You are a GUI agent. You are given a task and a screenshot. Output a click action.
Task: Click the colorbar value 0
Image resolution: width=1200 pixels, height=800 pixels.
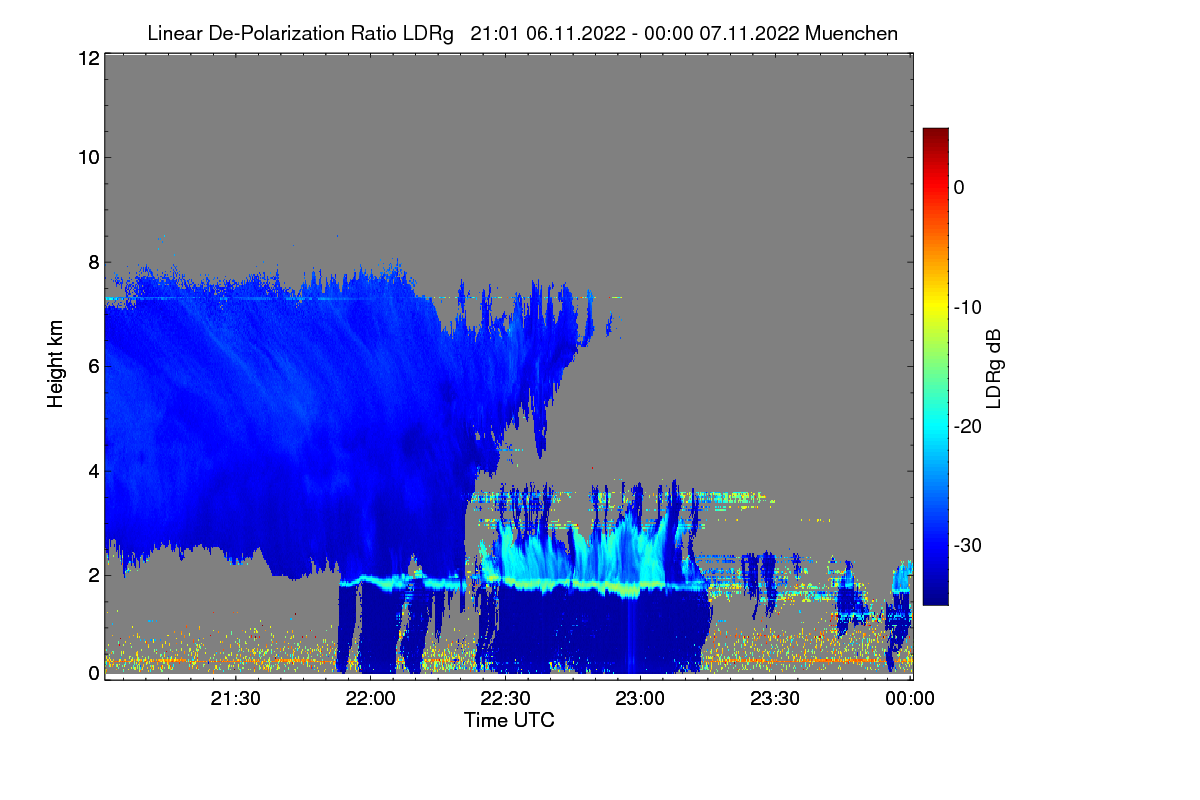pos(959,188)
